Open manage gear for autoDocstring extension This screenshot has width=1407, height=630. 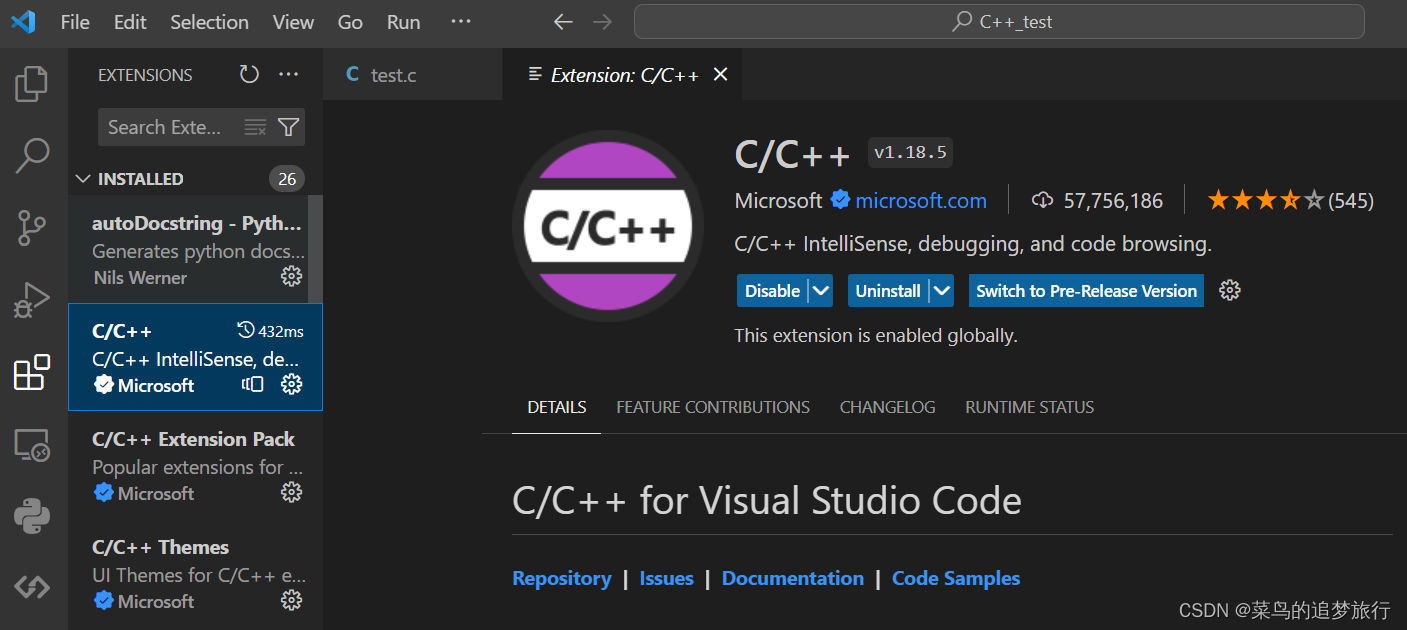[291, 276]
